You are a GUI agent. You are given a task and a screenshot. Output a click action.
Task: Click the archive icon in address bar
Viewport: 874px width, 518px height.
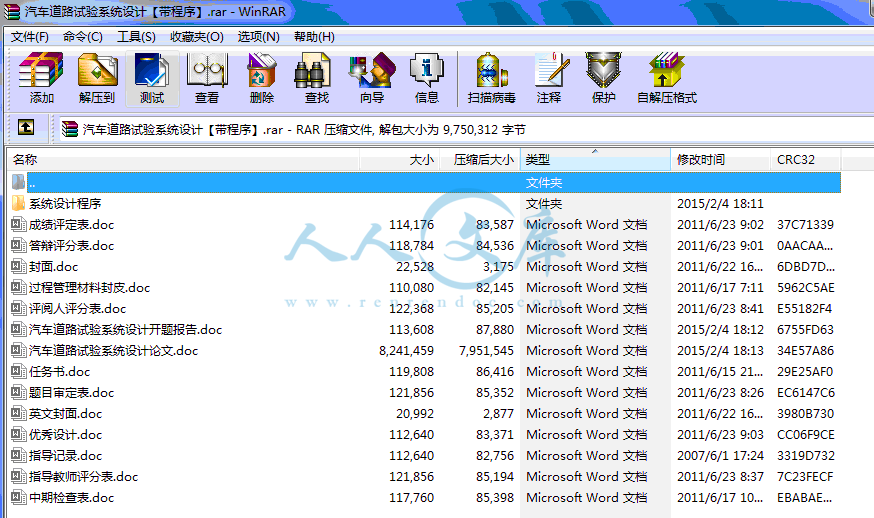[70, 129]
